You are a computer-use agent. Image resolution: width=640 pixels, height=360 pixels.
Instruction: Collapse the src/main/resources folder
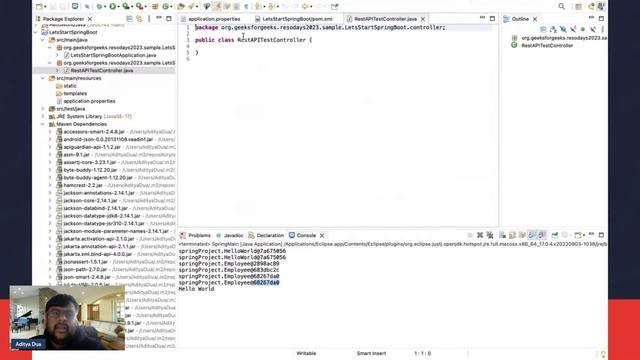[x=43, y=78]
